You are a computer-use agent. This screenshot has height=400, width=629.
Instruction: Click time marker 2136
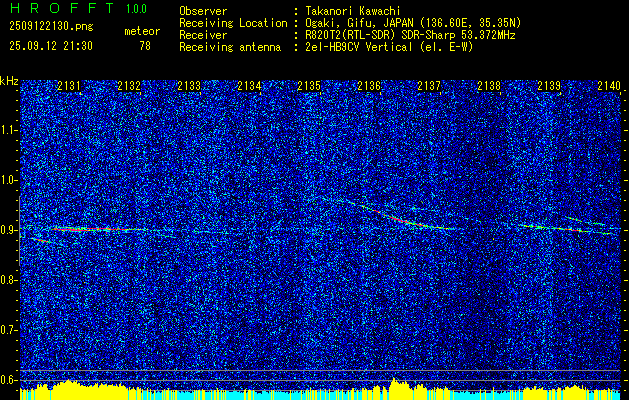[x=369, y=86]
